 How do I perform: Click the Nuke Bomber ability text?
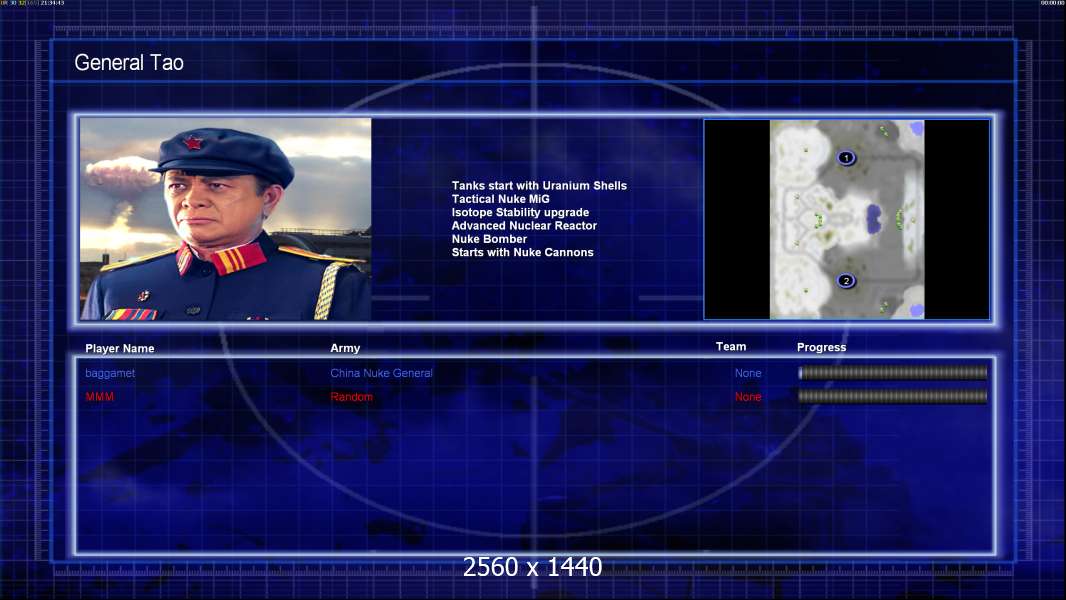[x=489, y=239]
